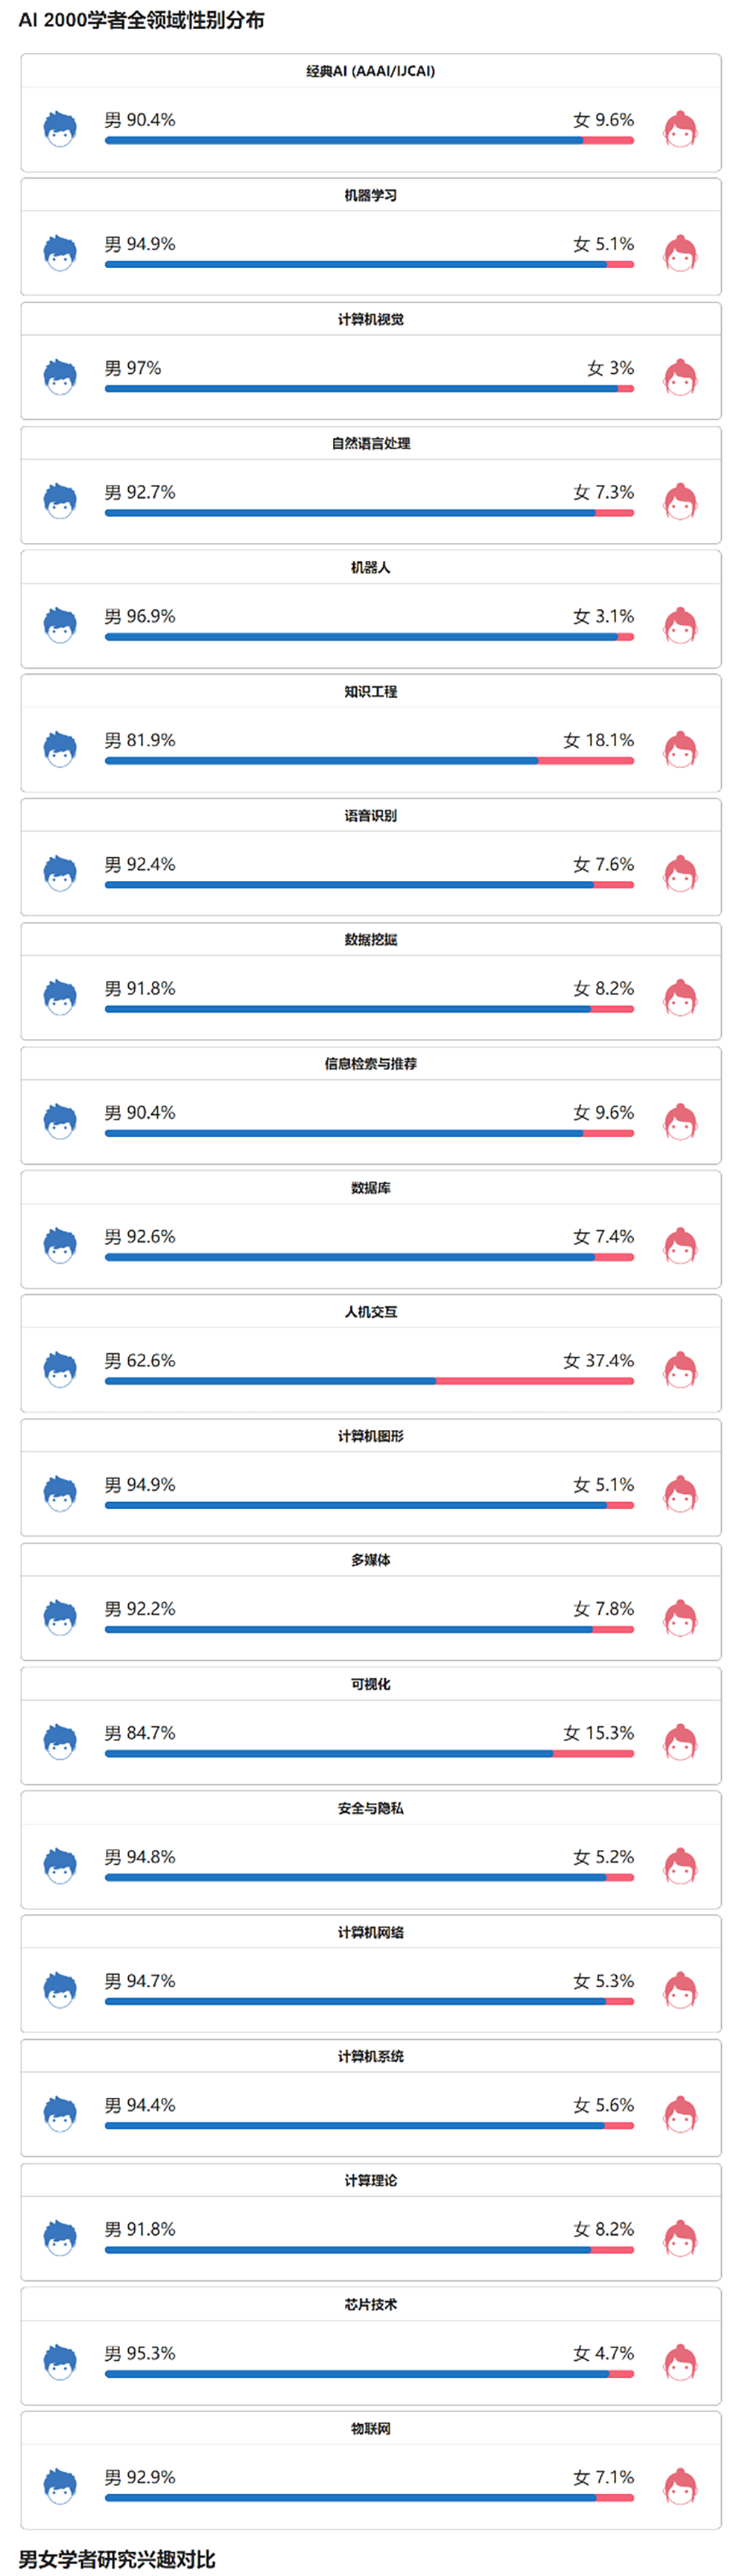The image size is (745, 2576).
Task: Click female avatar icon in 知识工程 card
Action: [680, 750]
